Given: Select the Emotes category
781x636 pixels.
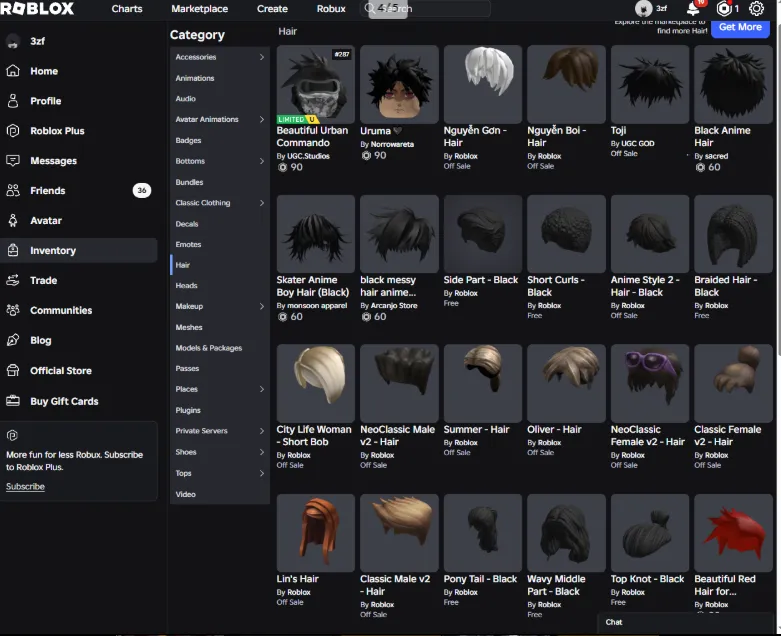Looking at the screenshot, I should pos(220,244).
